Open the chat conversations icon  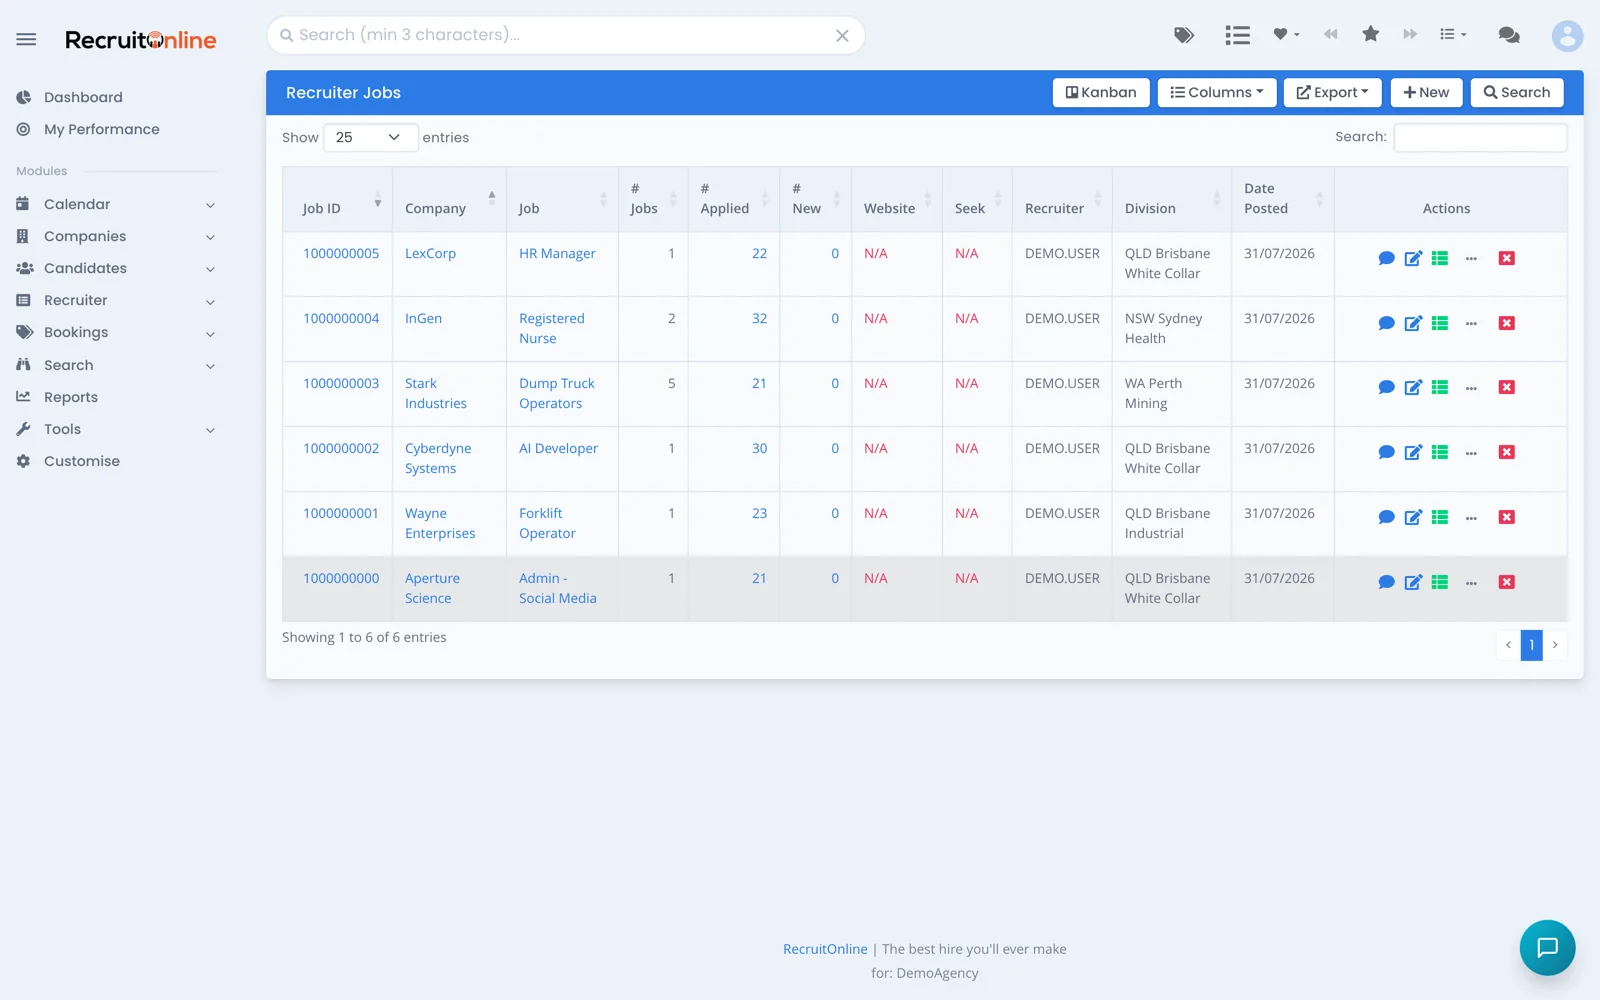point(1509,35)
